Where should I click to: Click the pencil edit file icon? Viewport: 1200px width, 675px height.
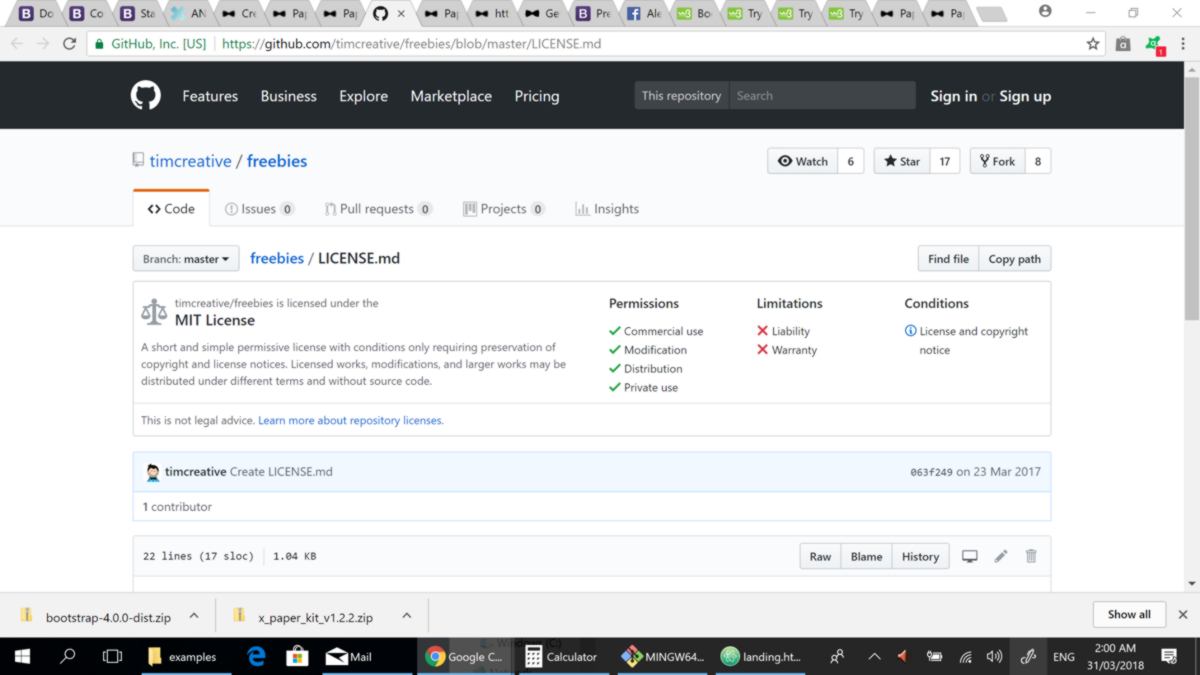tap(1001, 556)
